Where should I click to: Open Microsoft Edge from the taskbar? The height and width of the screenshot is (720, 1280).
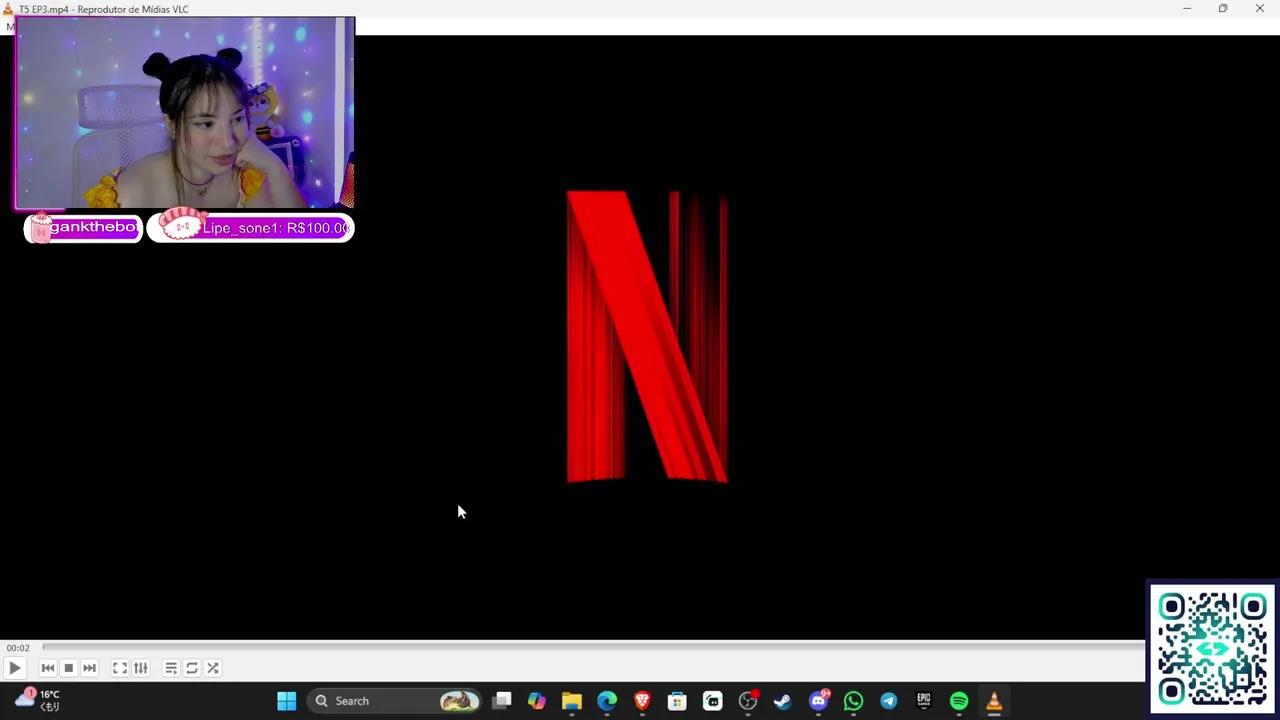[607, 701]
